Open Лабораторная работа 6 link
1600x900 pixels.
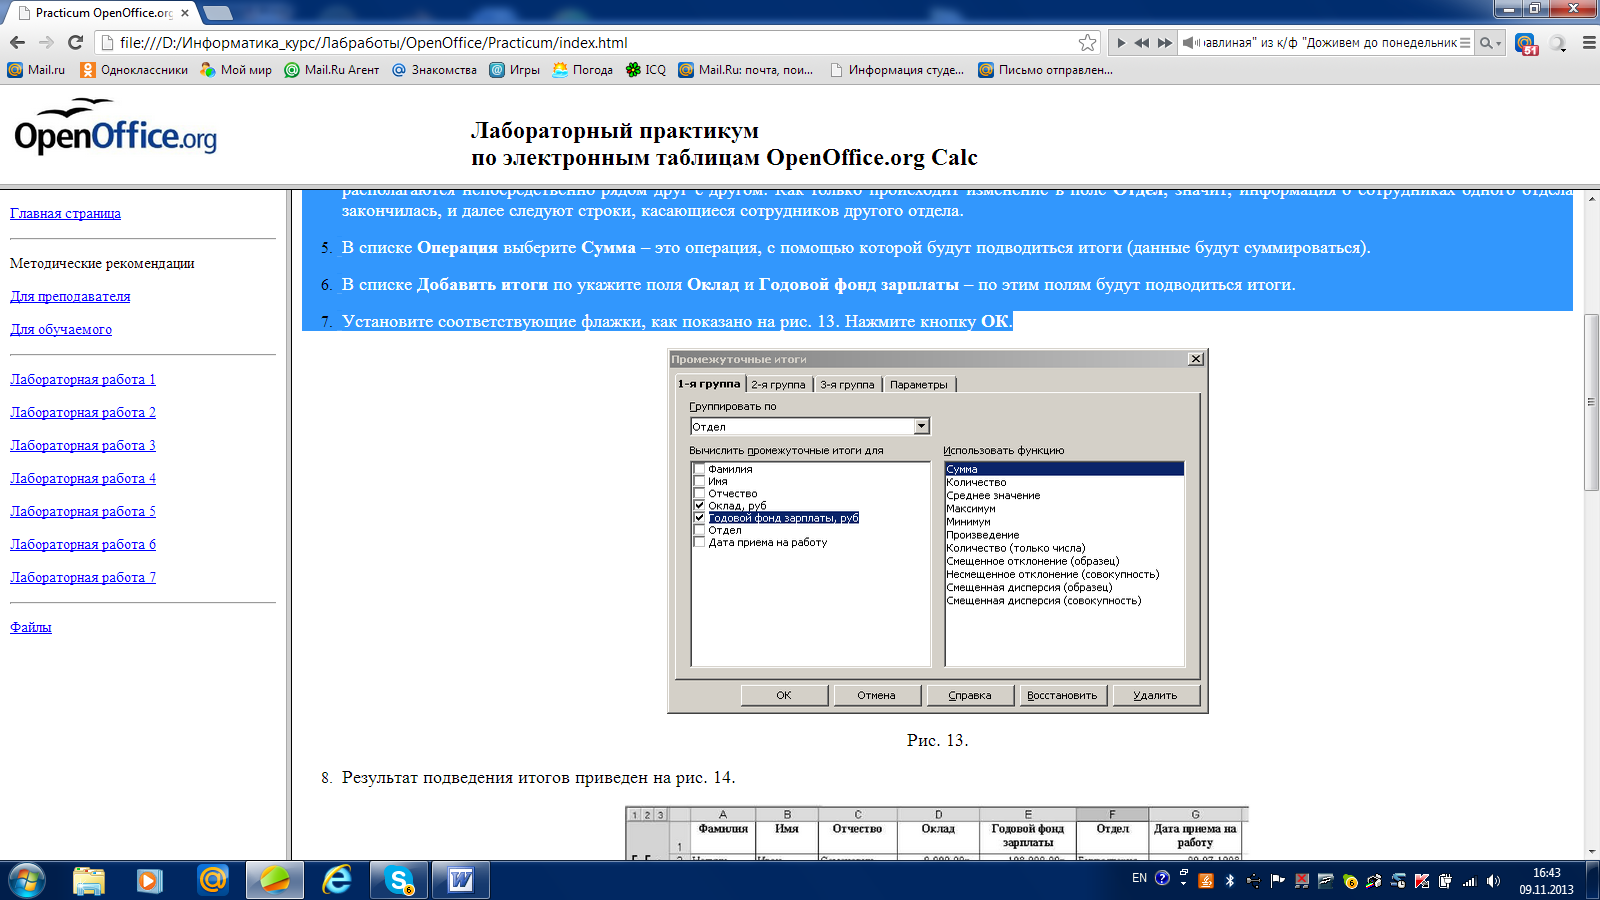pyautogui.click(x=83, y=544)
